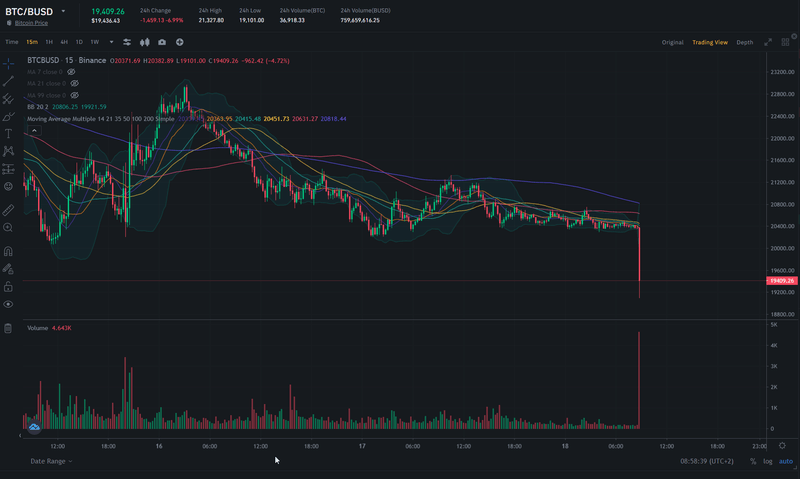The width and height of the screenshot is (800, 479).
Task: Activate the magnet snap mode
Action: tap(8, 251)
